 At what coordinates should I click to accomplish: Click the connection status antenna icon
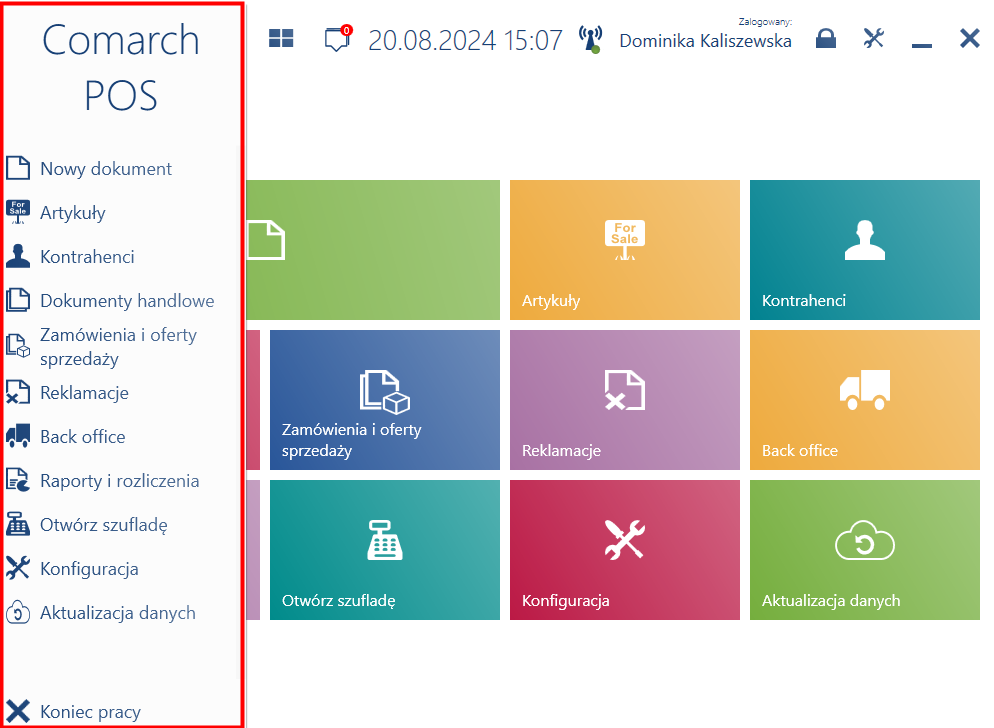click(590, 39)
